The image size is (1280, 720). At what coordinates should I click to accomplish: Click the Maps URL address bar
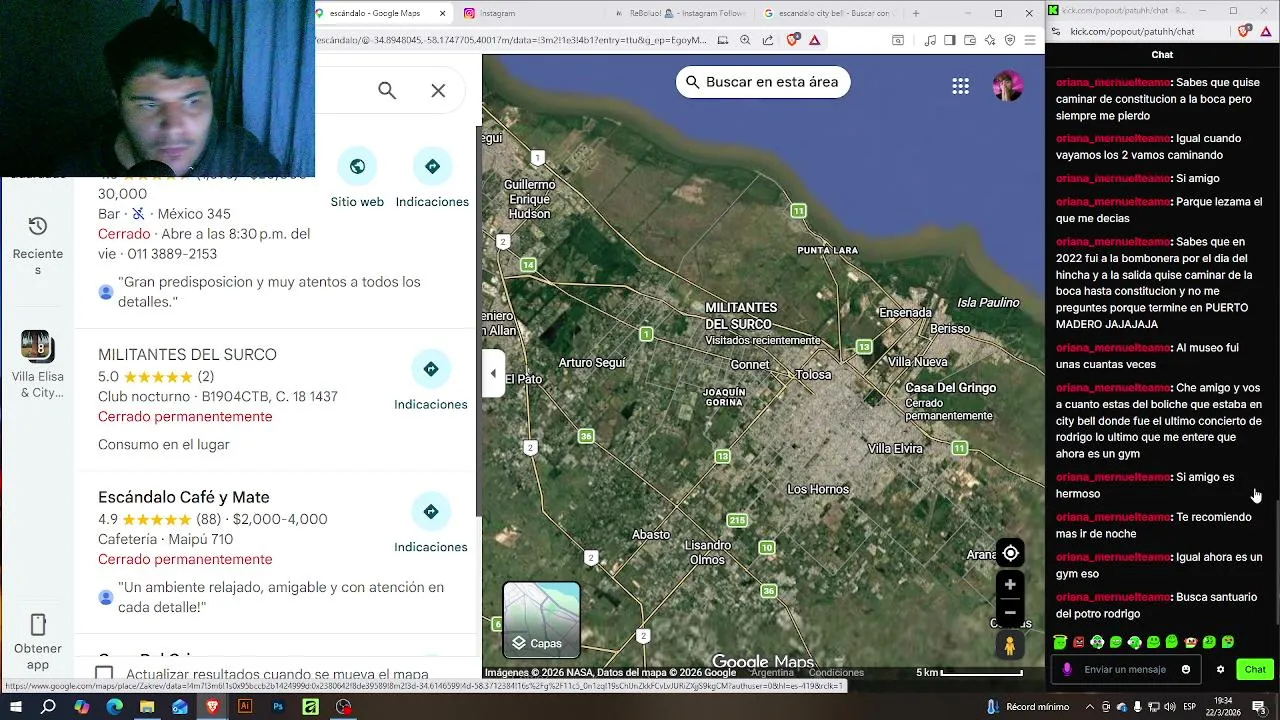click(515, 40)
